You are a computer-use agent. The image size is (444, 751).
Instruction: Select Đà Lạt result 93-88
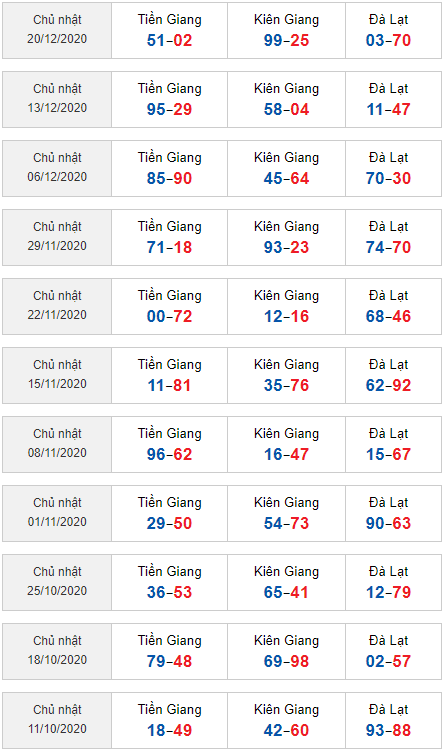(x=388, y=730)
